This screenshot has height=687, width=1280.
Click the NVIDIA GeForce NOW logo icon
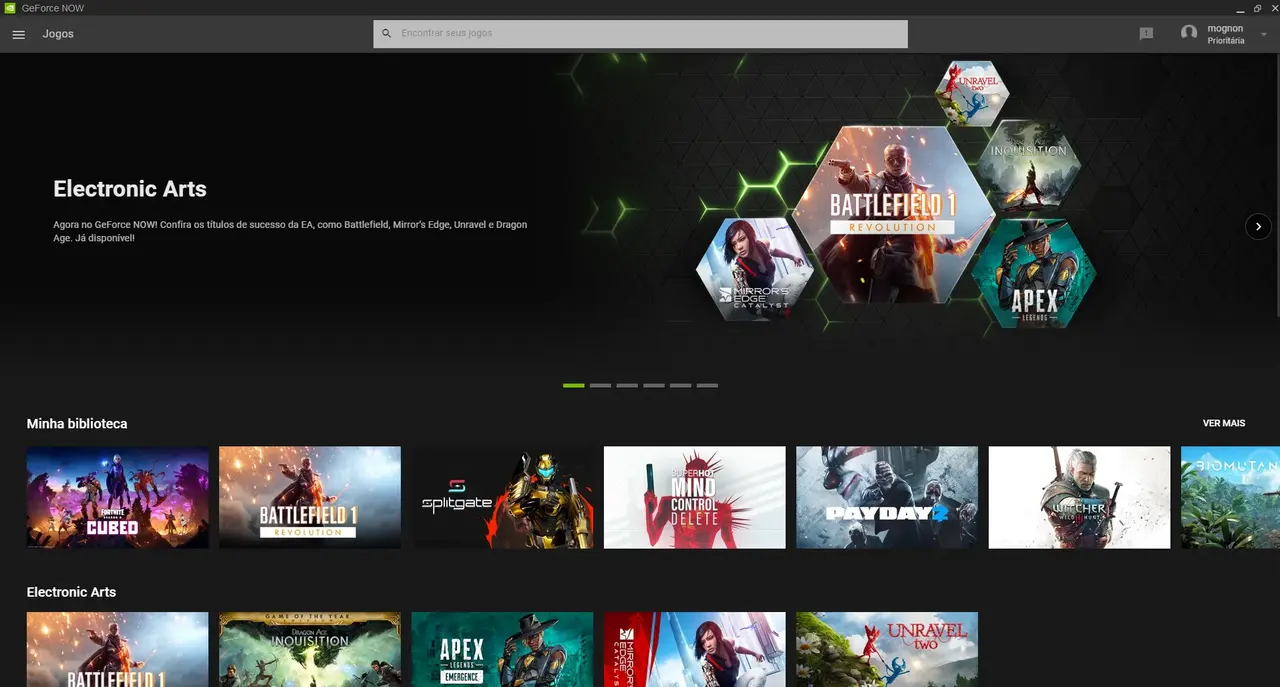[x=9, y=8]
